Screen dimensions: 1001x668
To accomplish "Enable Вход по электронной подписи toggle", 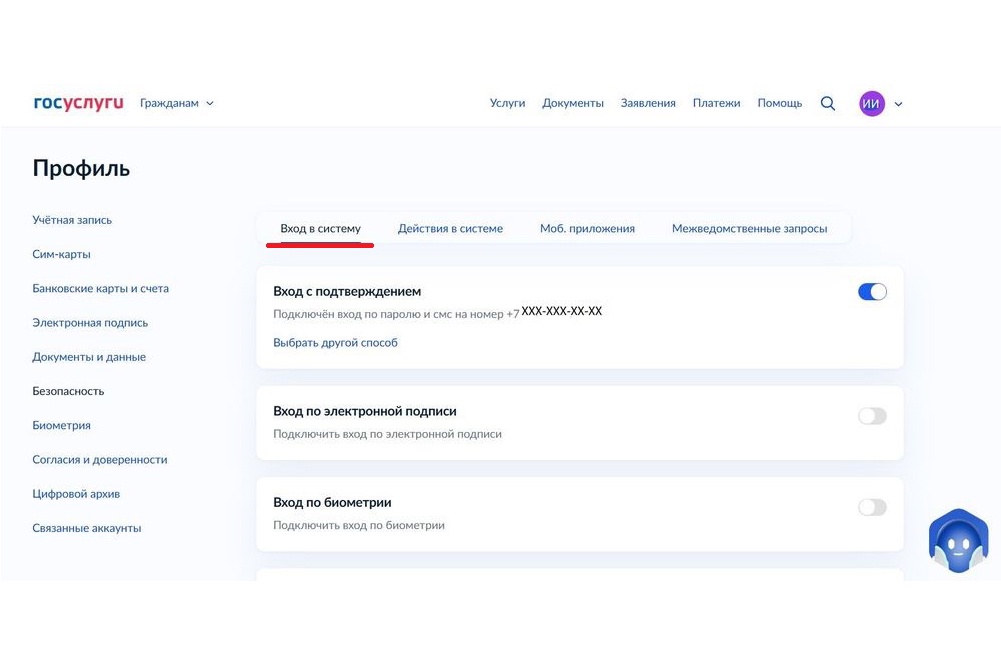I will (x=872, y=416).
